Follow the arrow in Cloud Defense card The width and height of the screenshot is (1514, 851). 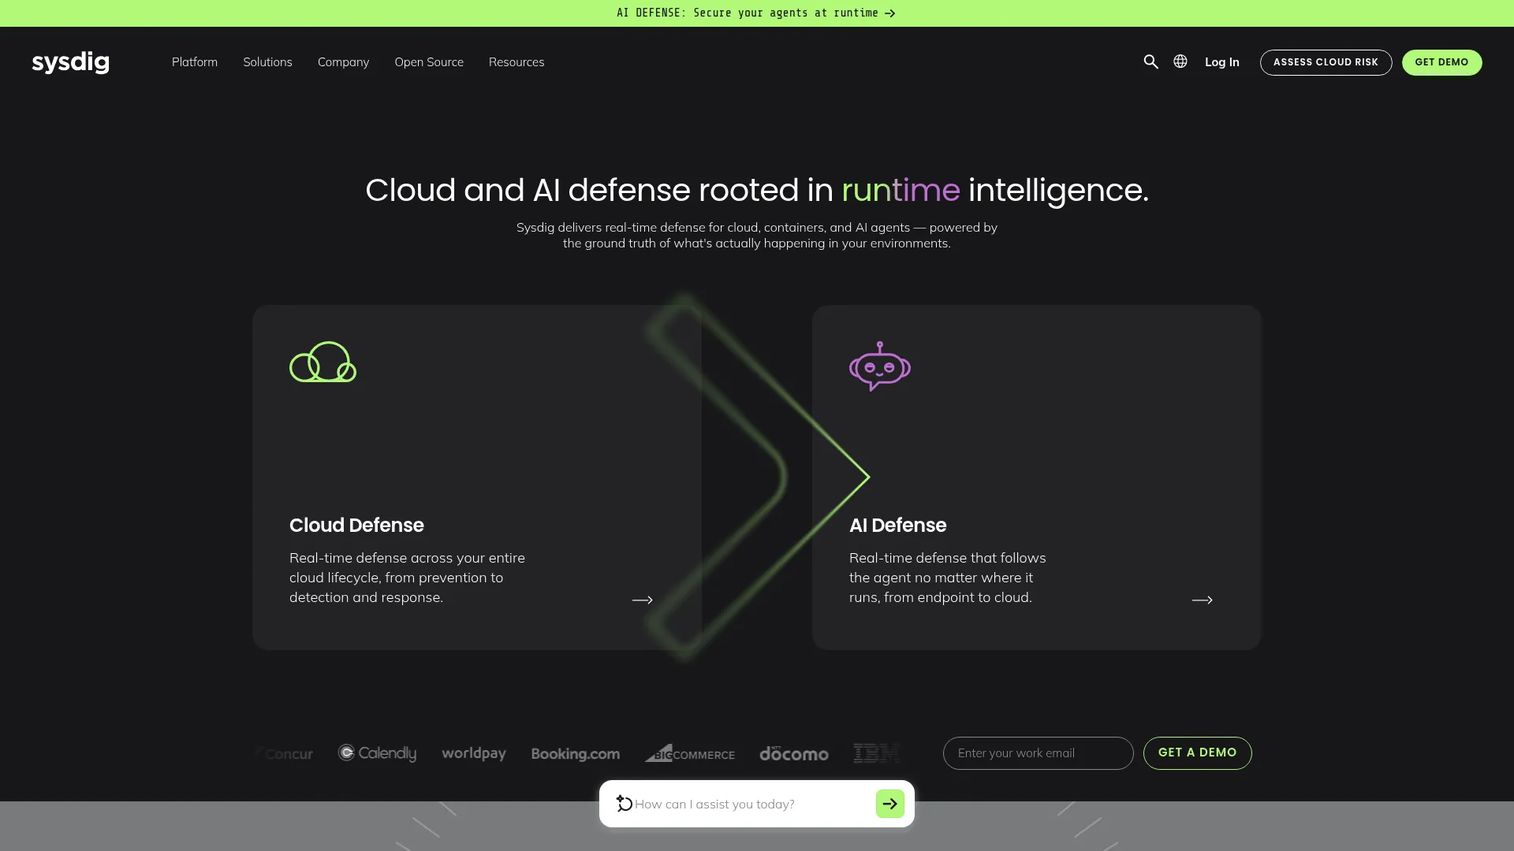(x=643, y=600)
